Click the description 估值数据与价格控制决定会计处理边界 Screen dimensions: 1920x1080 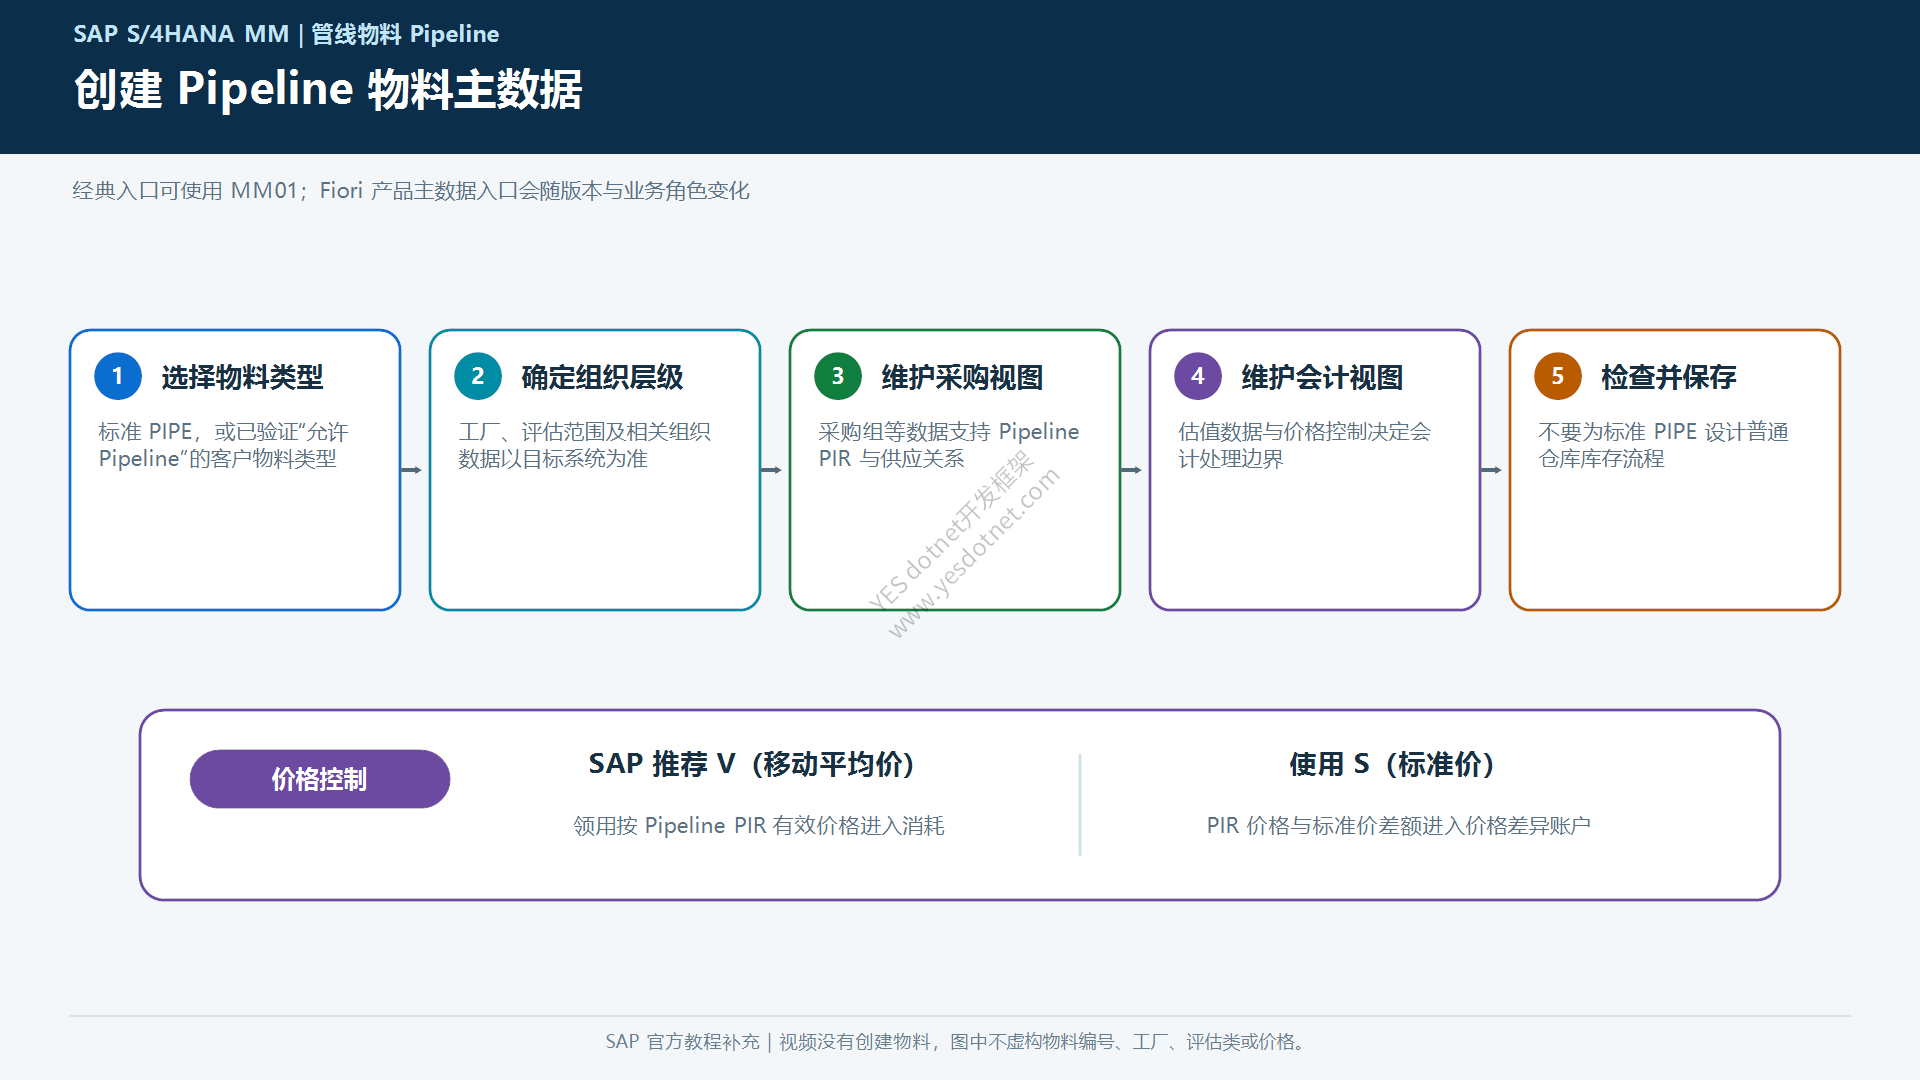tap(1305, 445)
